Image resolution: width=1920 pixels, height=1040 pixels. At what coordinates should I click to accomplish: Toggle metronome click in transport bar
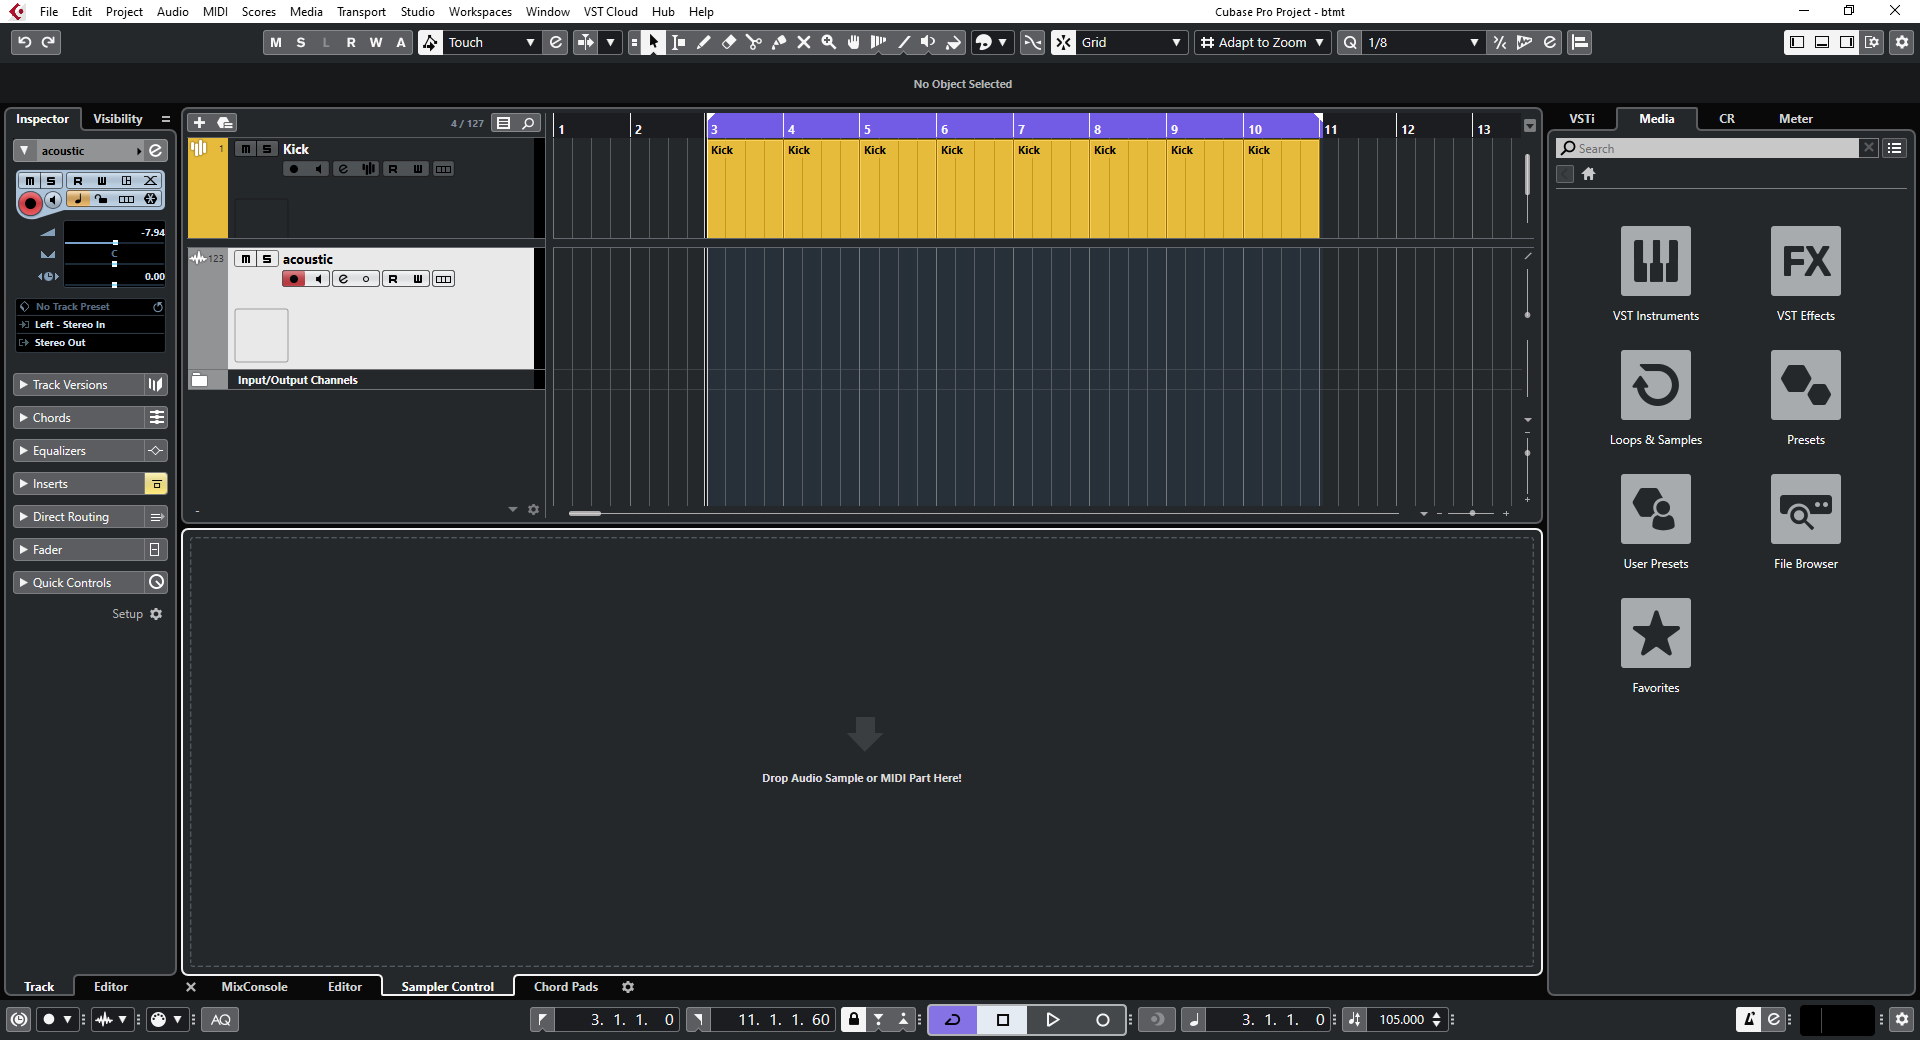[x=1749, y=1020]
